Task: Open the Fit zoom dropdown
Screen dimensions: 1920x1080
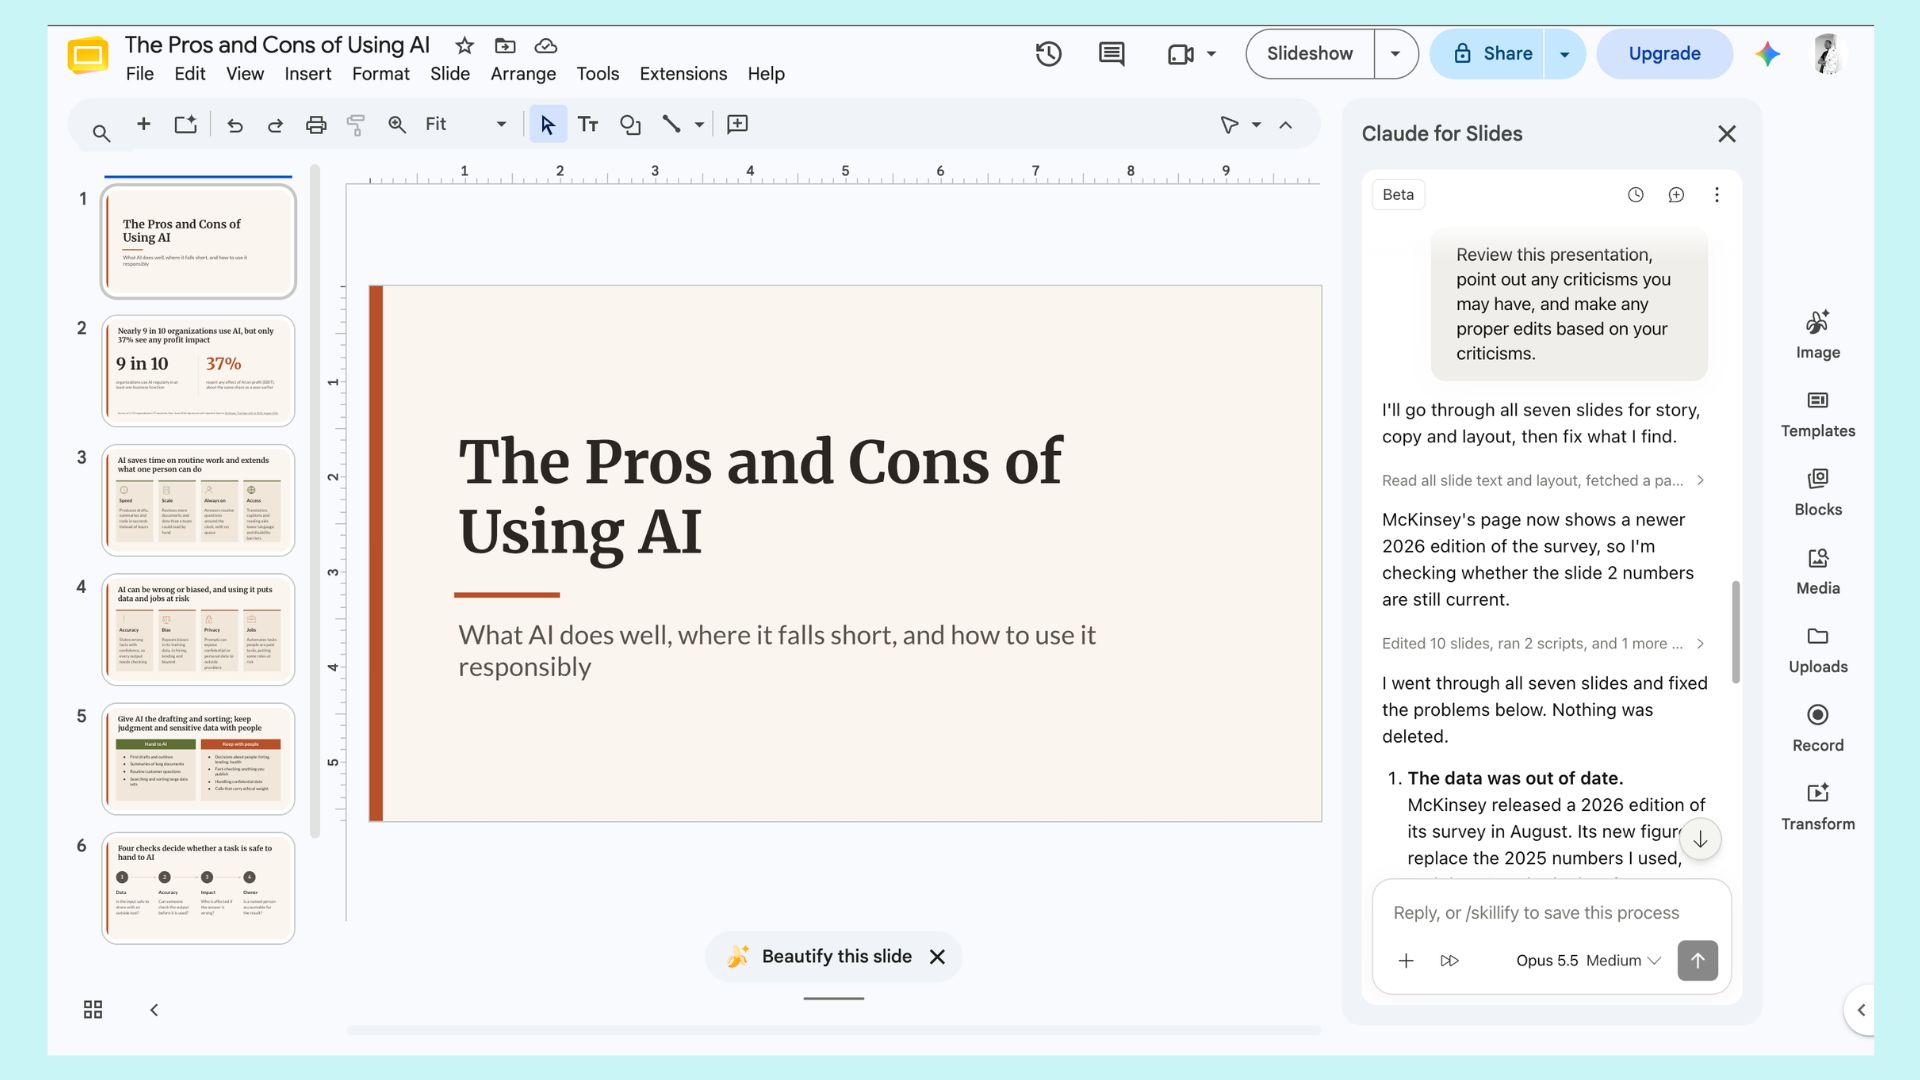Action: [466, 124]
